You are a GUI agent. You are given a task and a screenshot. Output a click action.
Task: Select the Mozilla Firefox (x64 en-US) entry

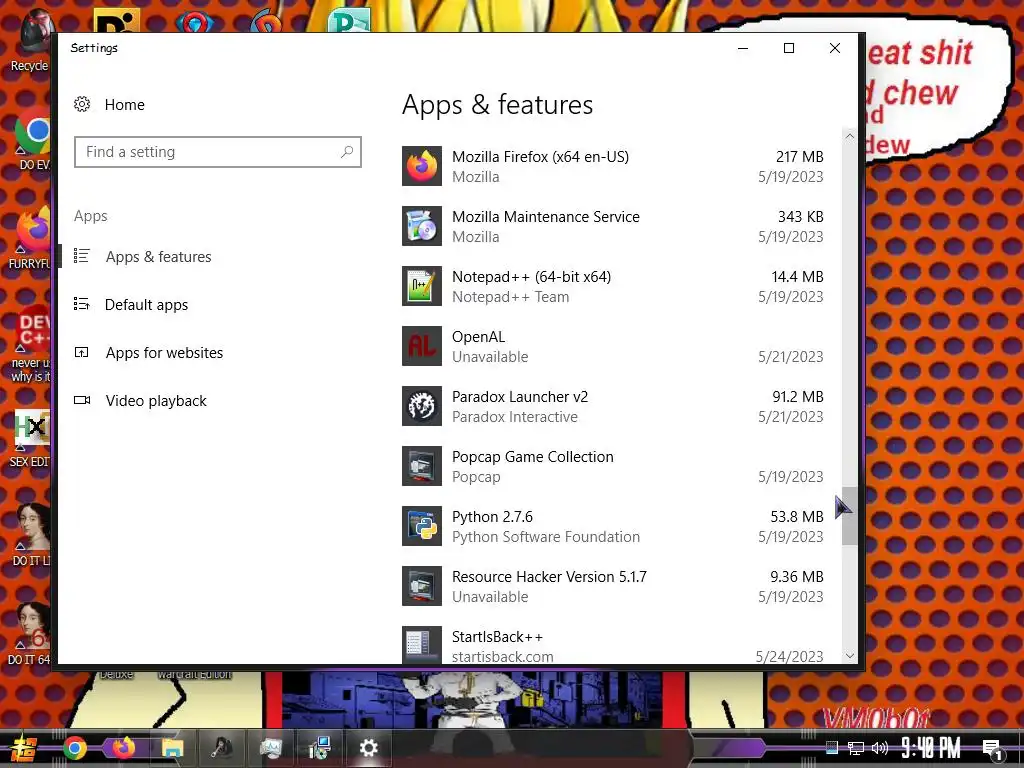point(613,166)
